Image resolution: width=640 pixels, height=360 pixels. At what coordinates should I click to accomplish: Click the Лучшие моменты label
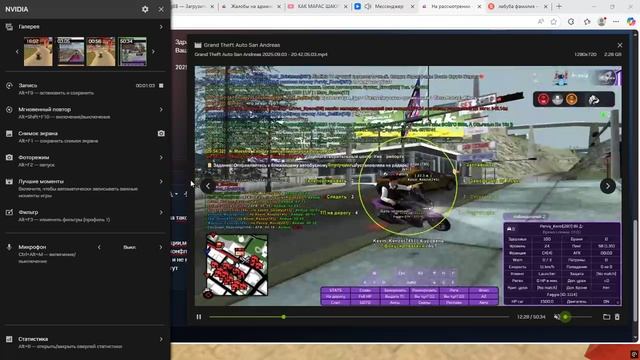click(41, 181)
